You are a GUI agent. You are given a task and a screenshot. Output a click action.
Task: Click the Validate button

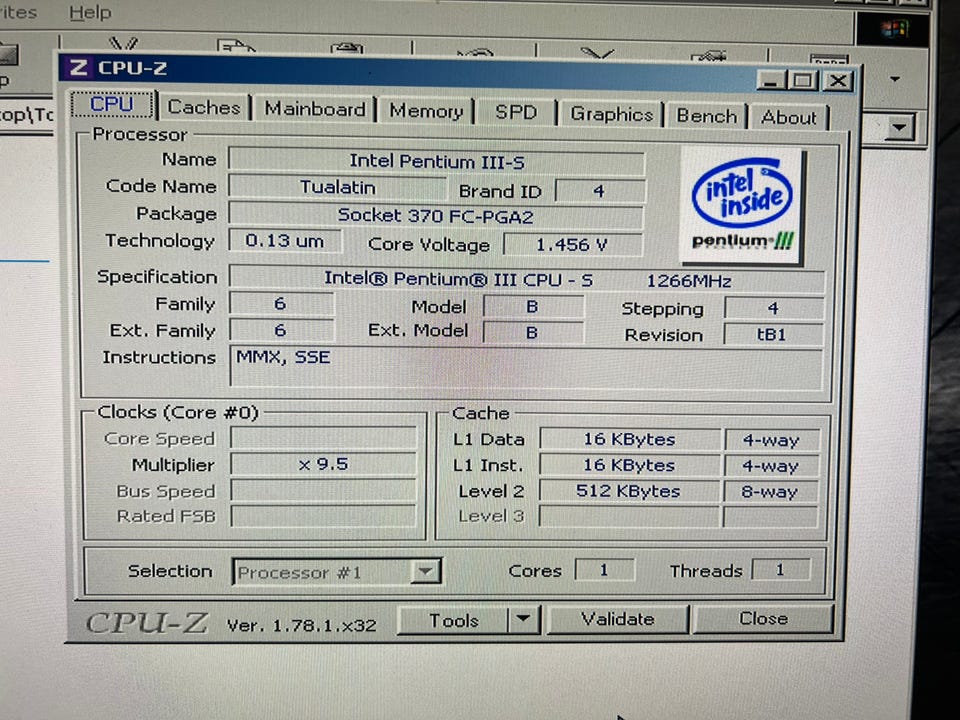click(617, 620)
